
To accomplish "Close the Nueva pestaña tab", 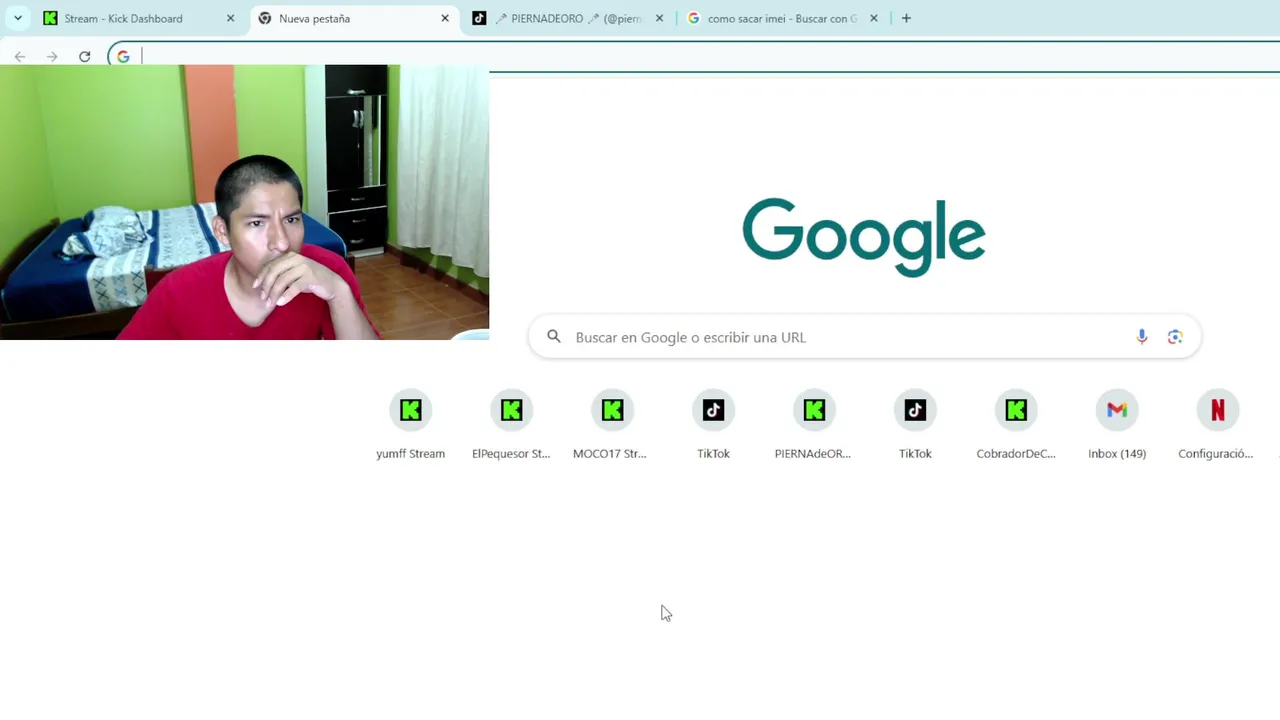I will (x=445, y=18).
